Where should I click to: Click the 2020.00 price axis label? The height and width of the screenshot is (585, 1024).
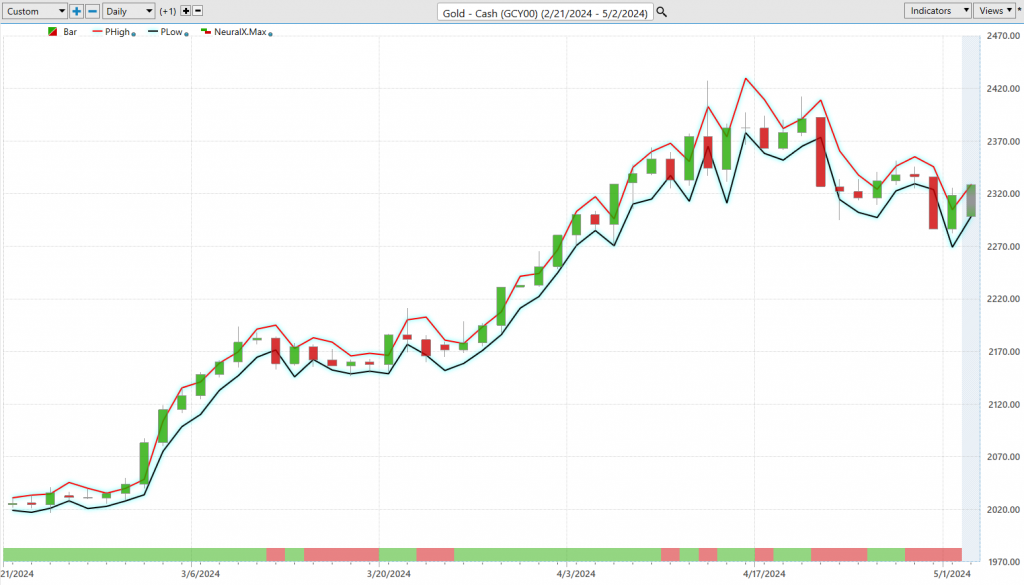coord(1003,510)
